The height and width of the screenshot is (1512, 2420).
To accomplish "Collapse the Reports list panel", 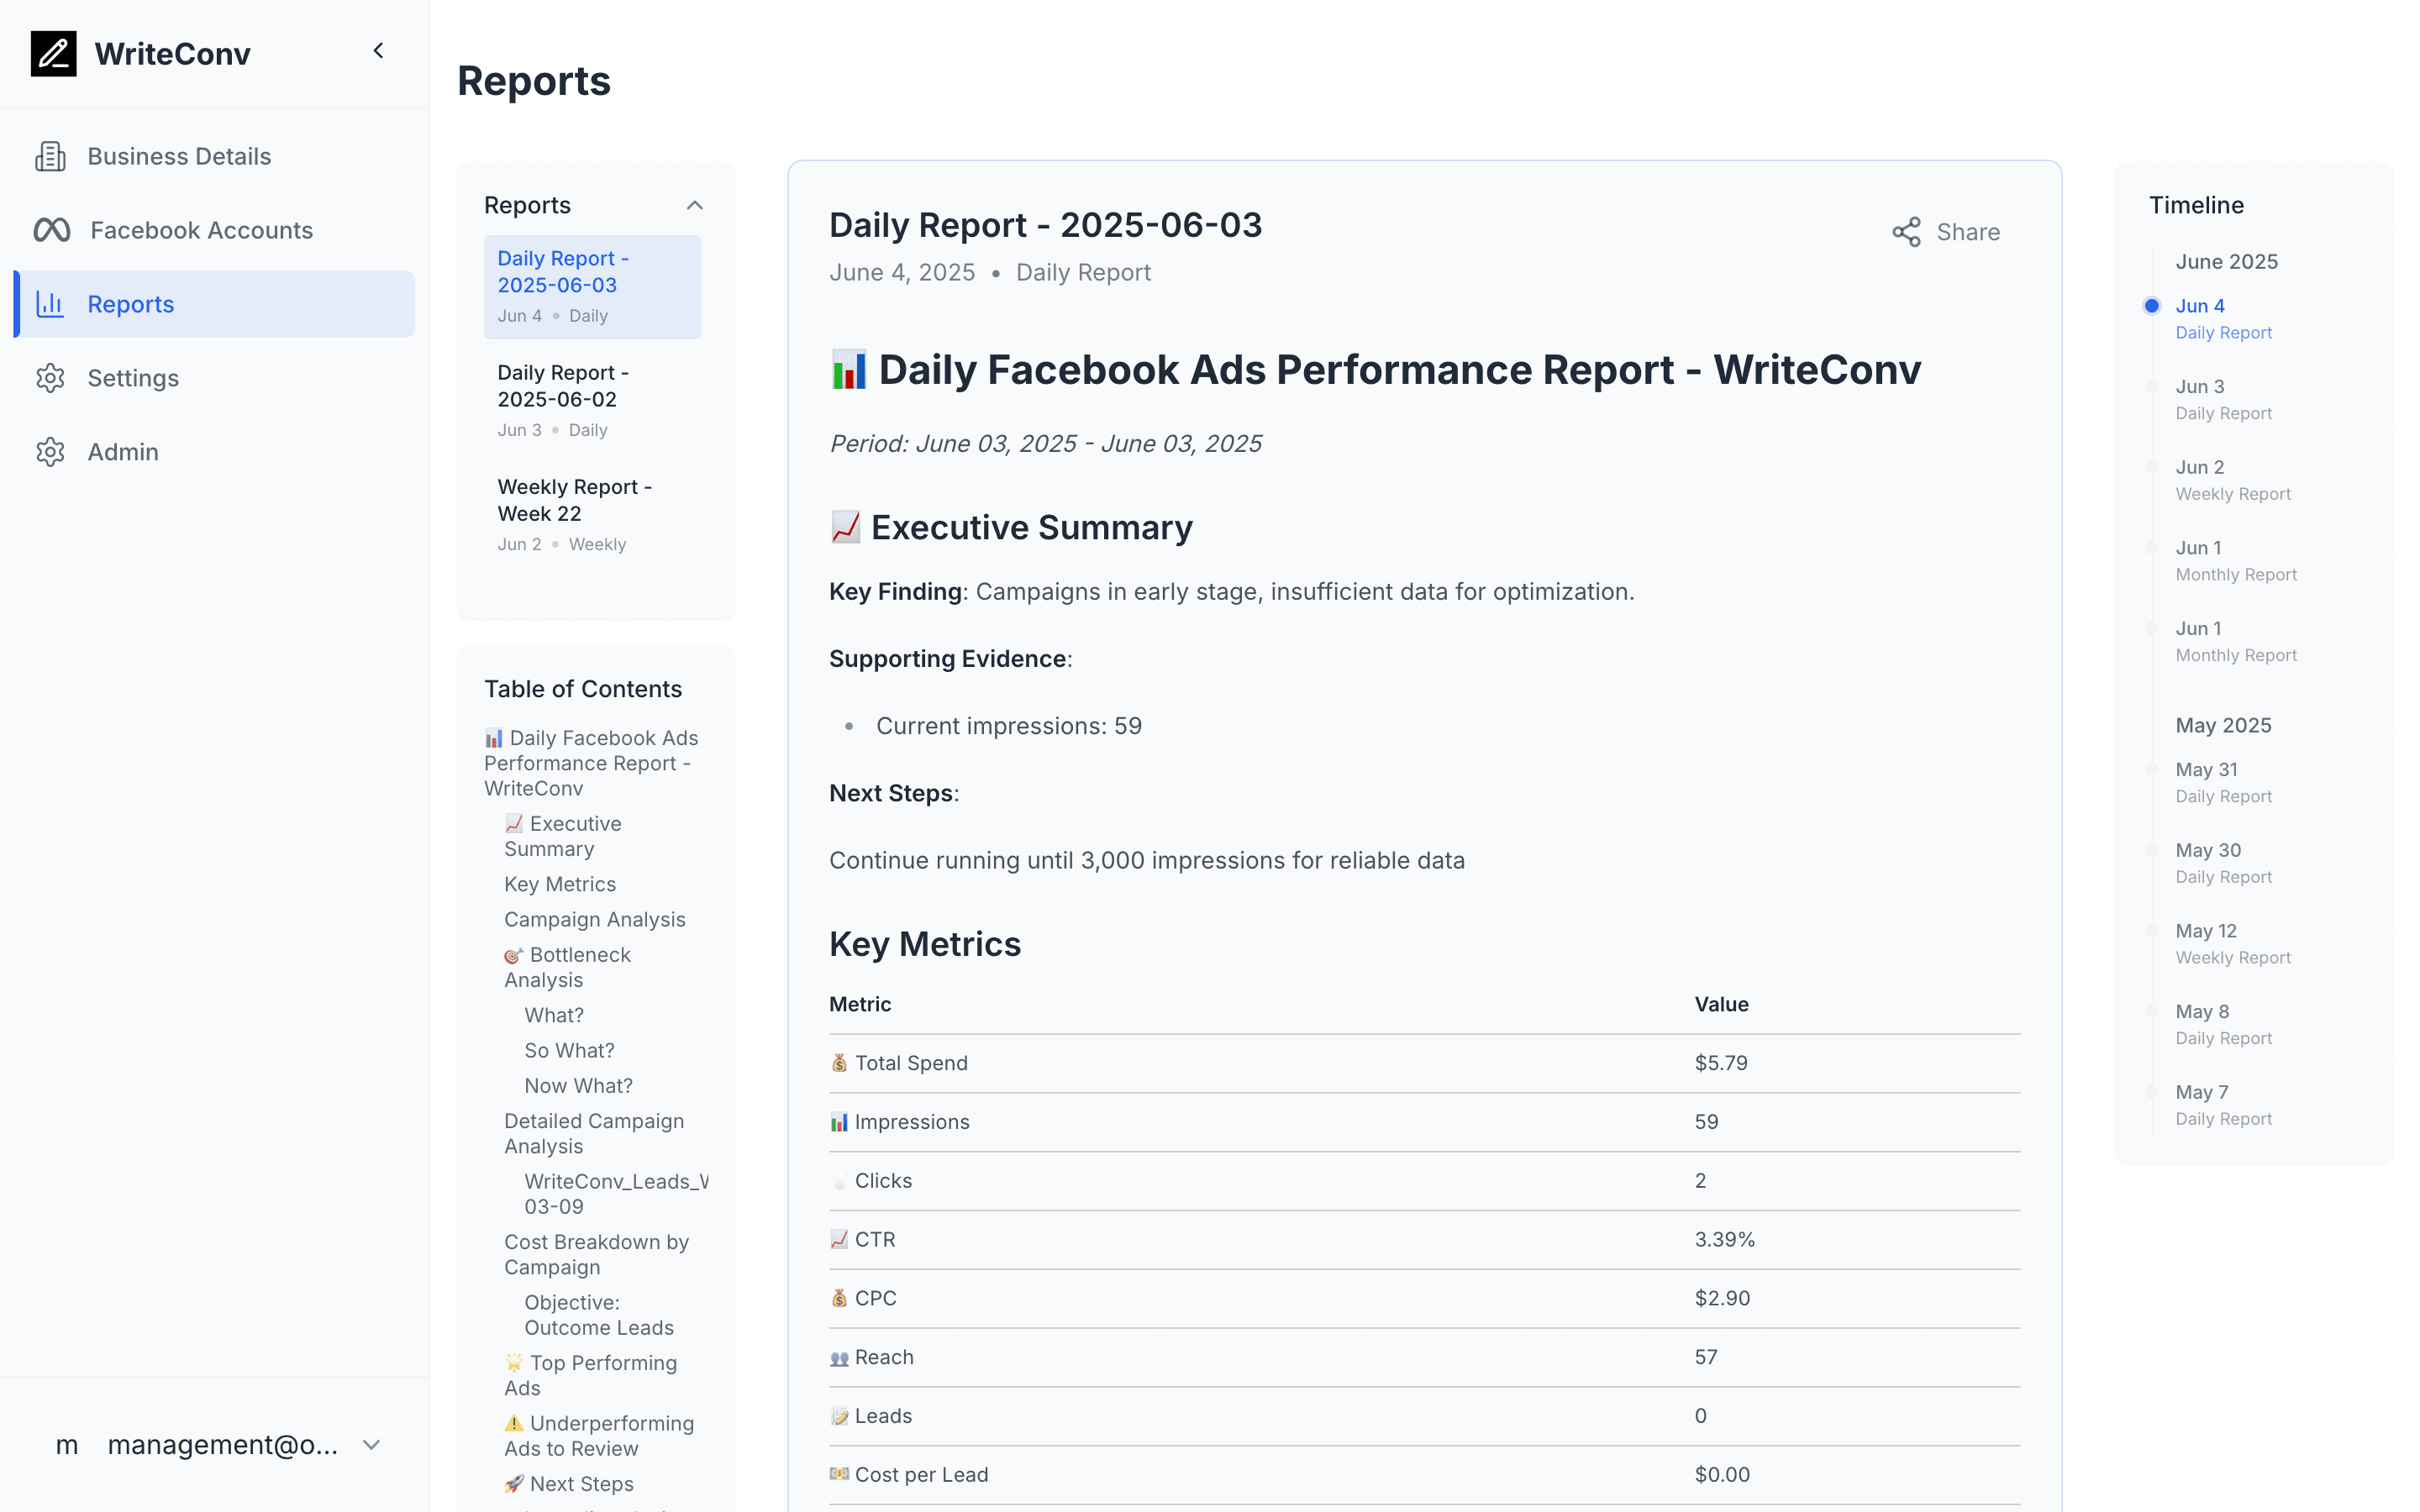I will click(x=695, y=205).
